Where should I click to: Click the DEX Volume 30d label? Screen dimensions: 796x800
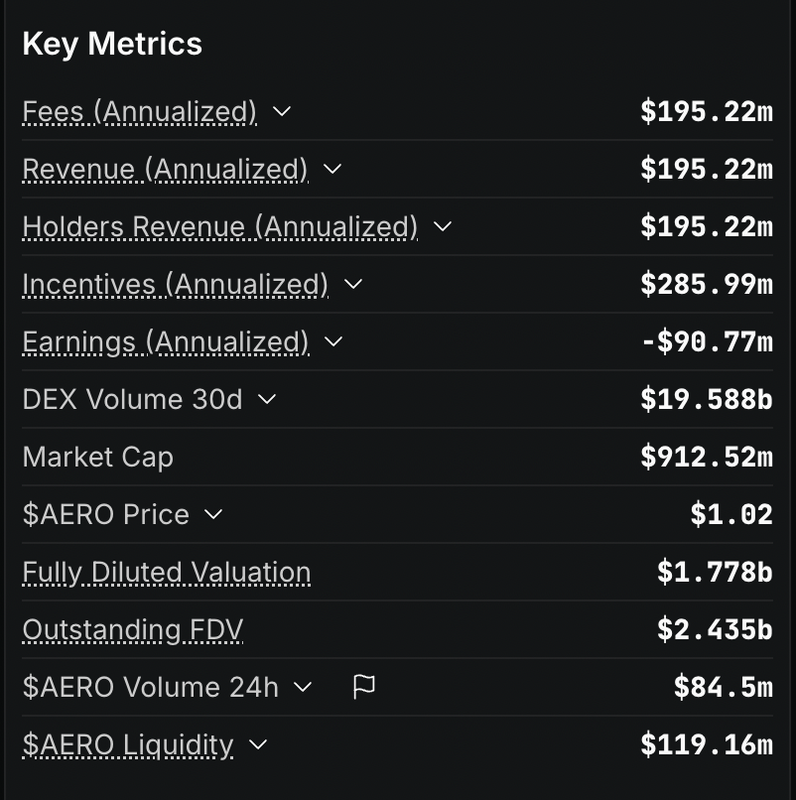coord(133,399)
